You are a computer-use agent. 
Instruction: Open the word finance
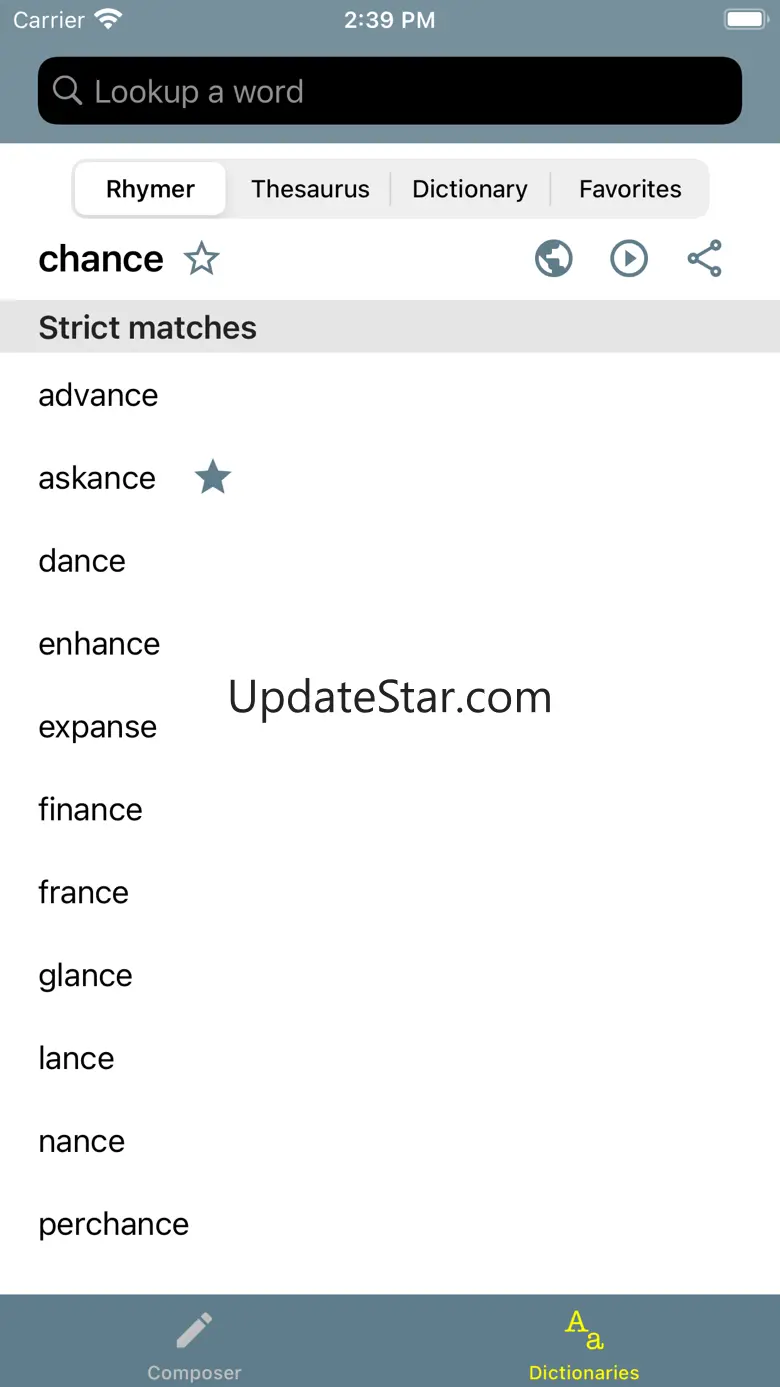(x=90, y=810)
